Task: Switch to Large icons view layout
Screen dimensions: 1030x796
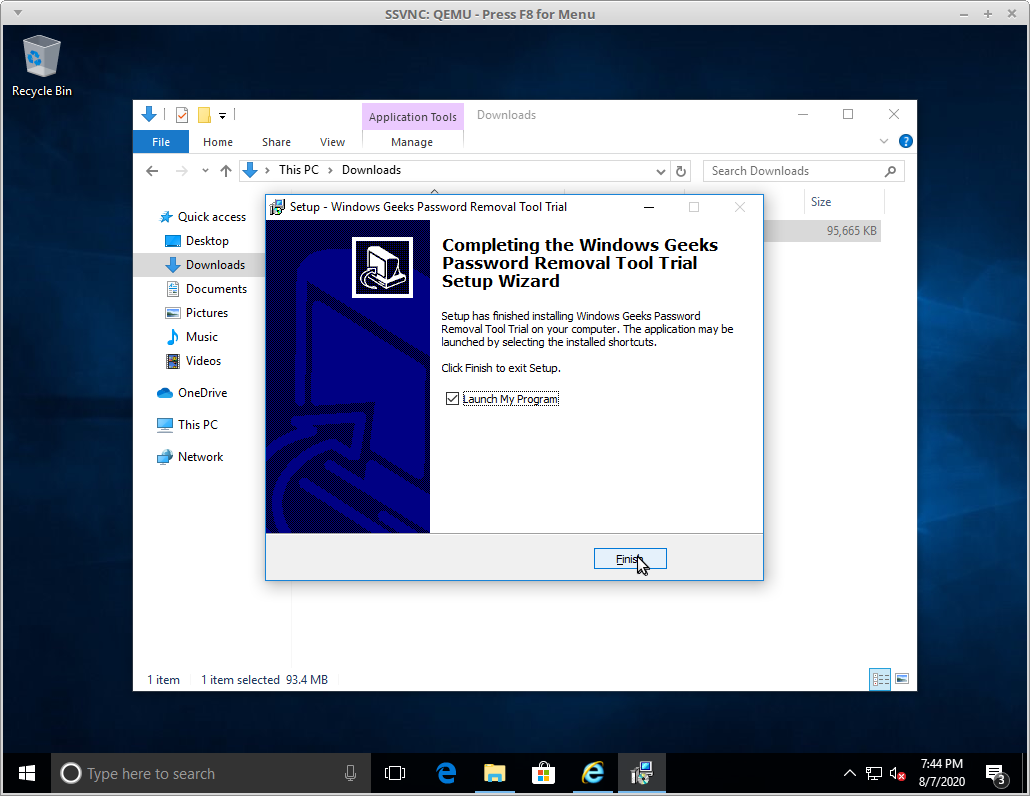Action: click(902, 679)
